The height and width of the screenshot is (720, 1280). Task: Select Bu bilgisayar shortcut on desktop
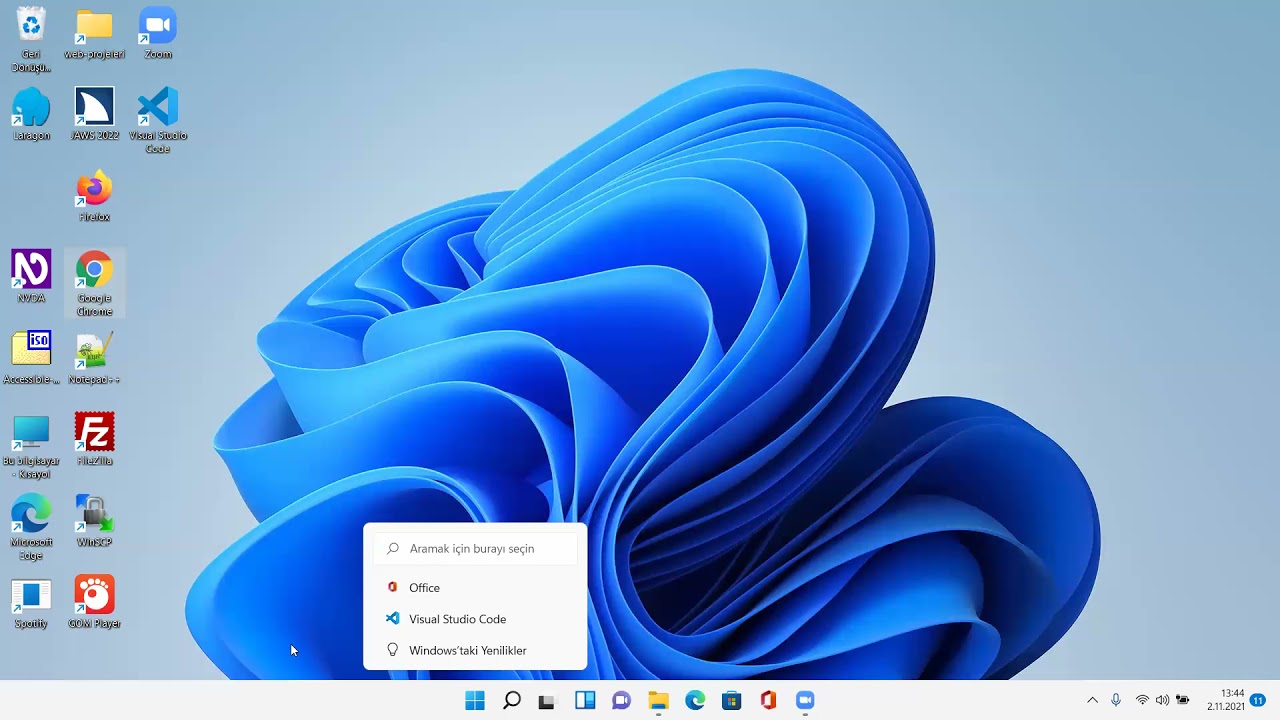(x=31, y=445)
